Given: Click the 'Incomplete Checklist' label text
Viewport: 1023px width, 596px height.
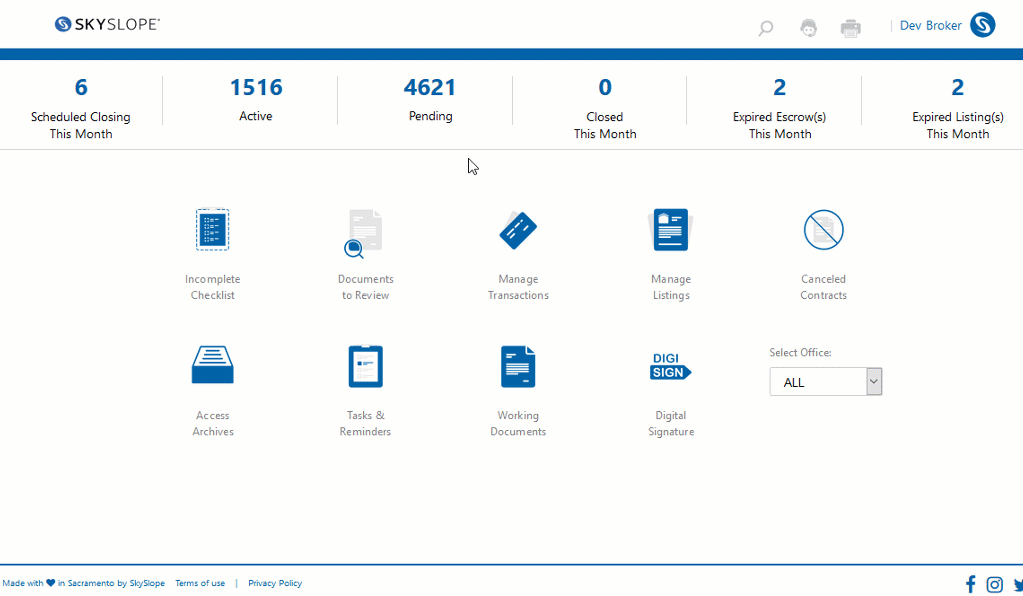Looking at the screenshot, I should 213,287.
